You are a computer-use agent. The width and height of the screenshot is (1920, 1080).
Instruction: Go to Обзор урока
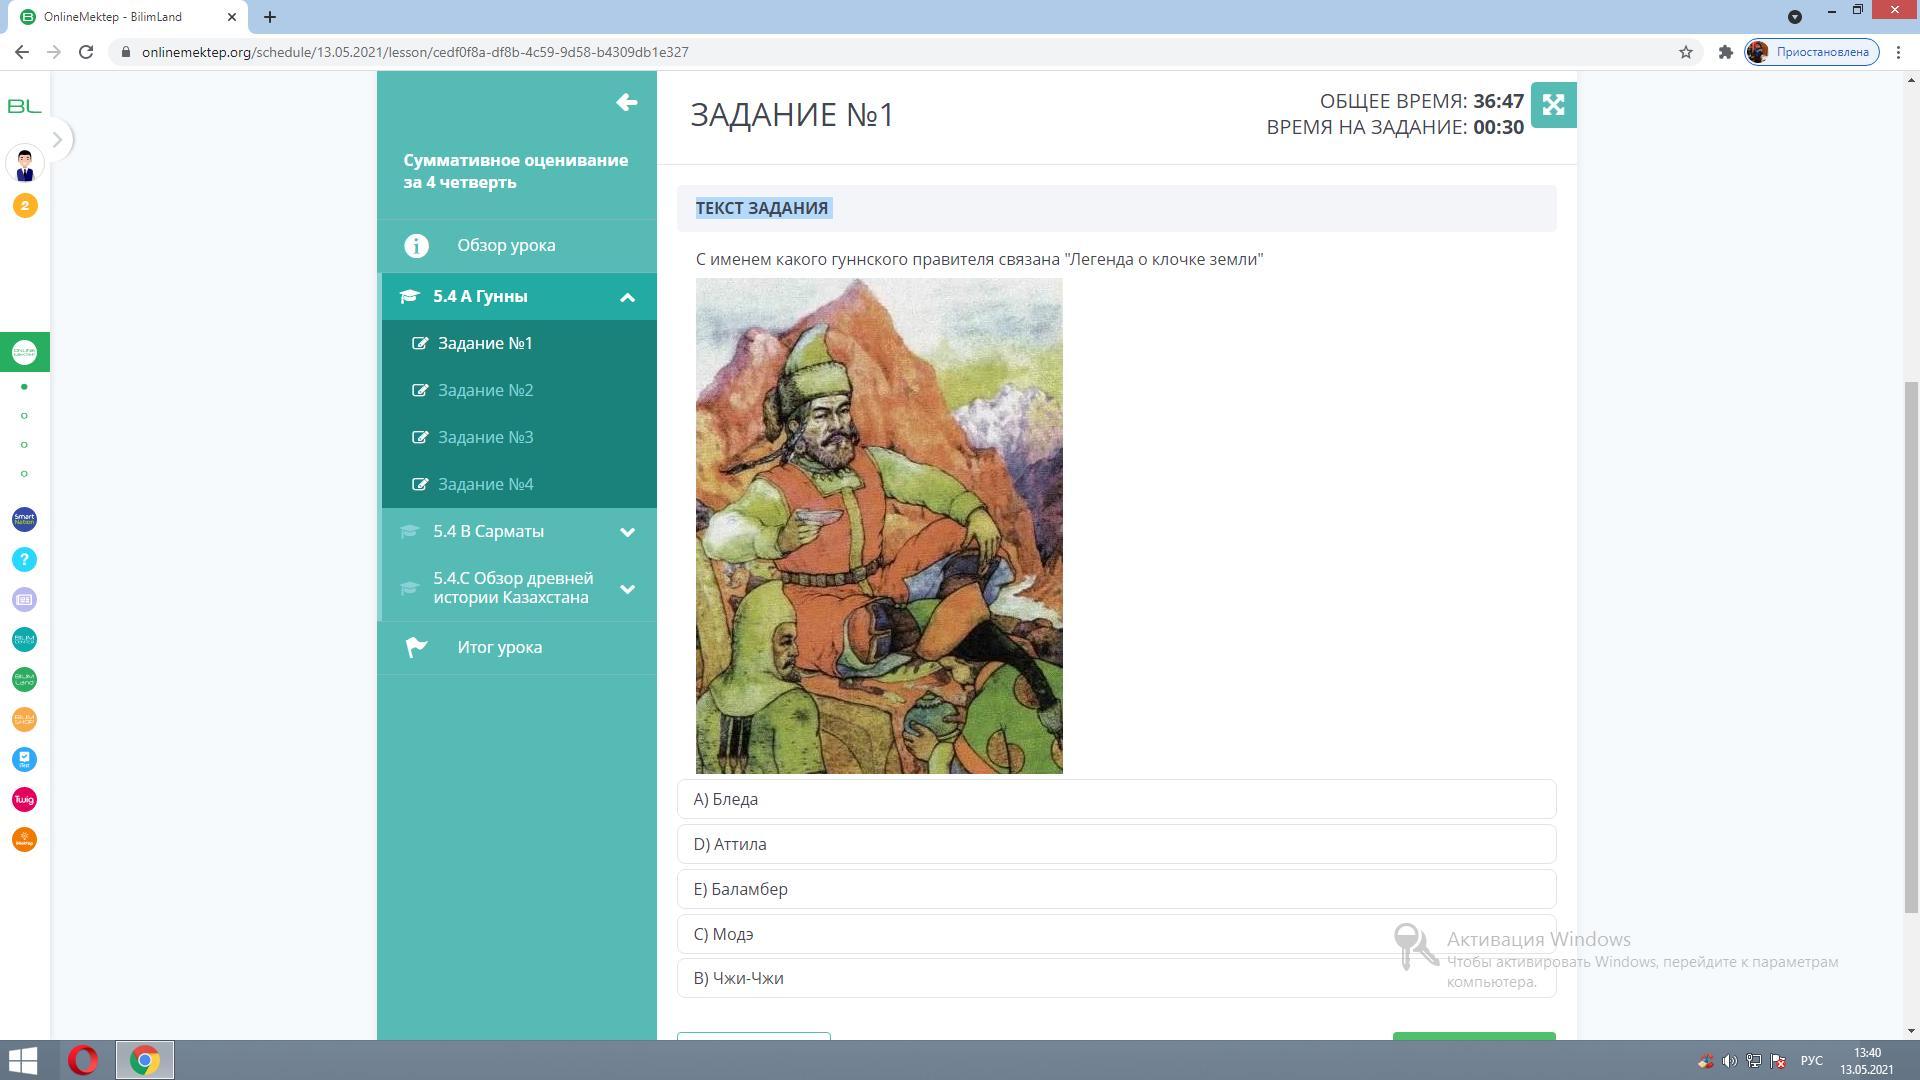[x=506, y=245]
